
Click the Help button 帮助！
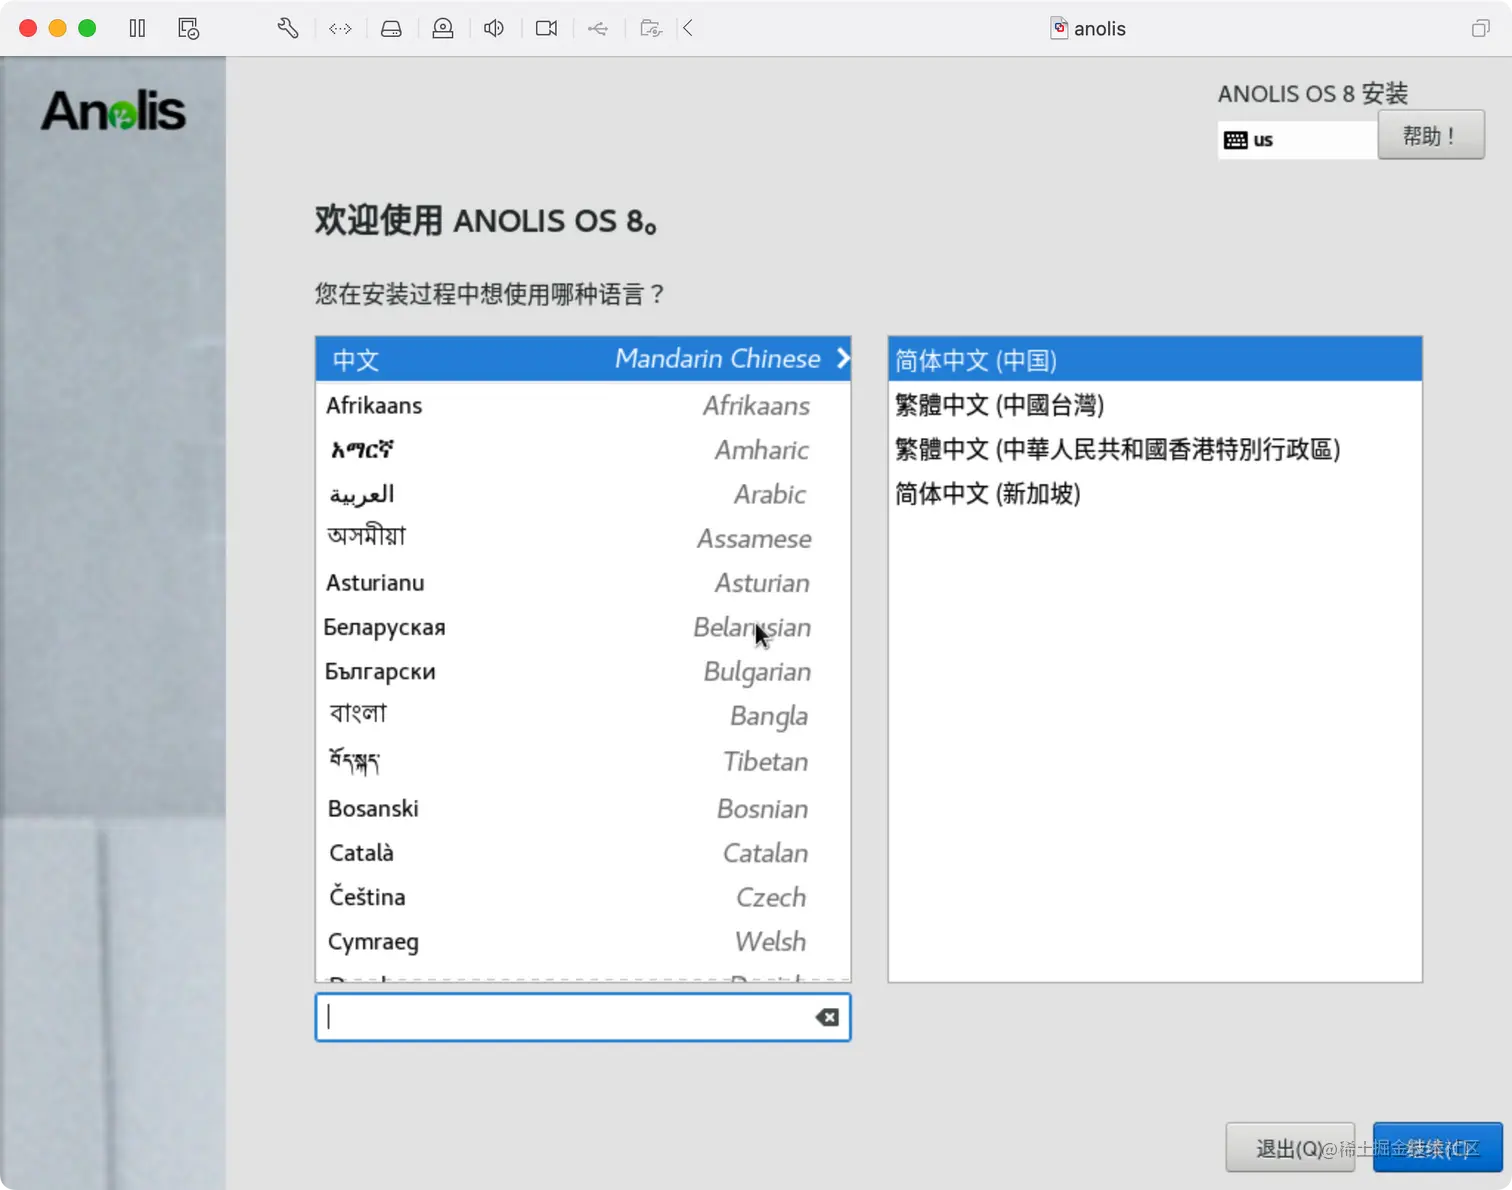click(x=1430, y=135)
